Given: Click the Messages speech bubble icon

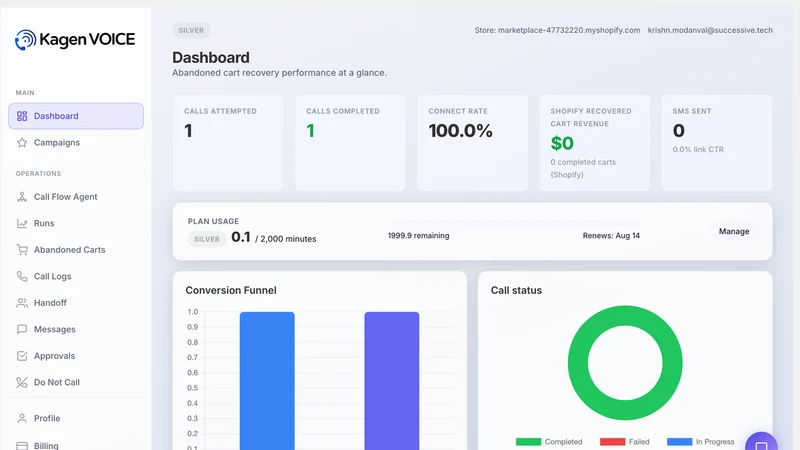Looking at the screenshot, I should click(22, 330).
